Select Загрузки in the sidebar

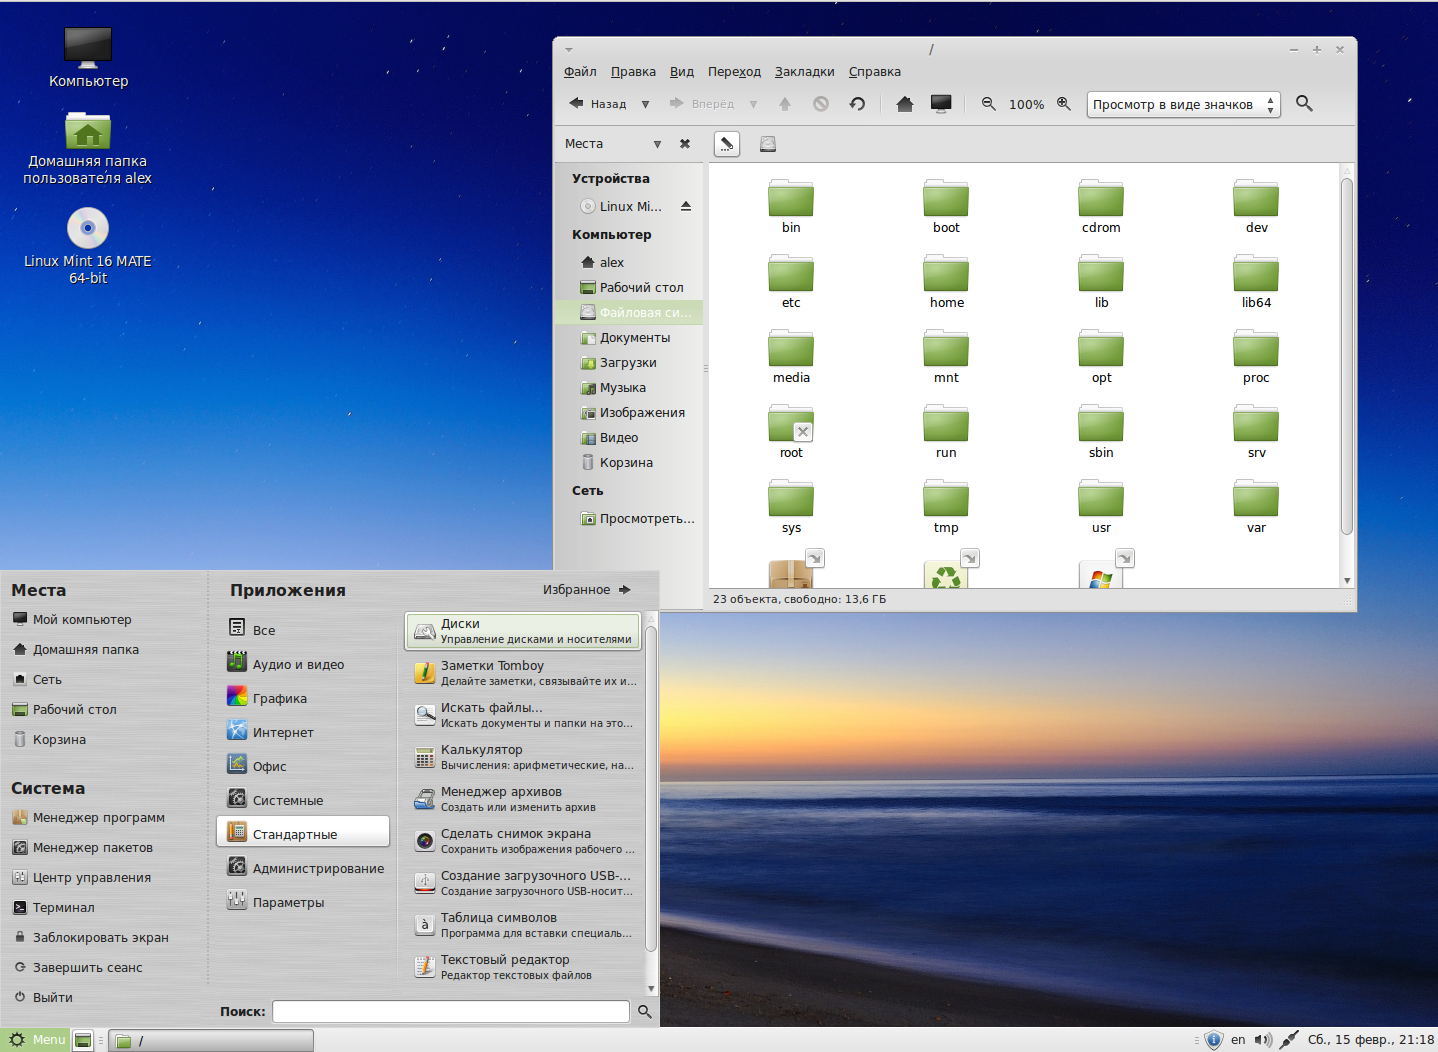tap(629, 363)
